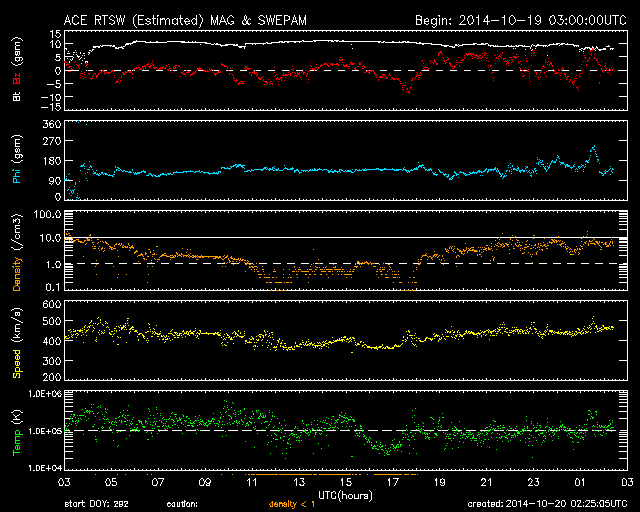Click the '600' tick label on the Speed axis
The width and height of the screenshot is (640, 512).
click(x=52, y=304)
